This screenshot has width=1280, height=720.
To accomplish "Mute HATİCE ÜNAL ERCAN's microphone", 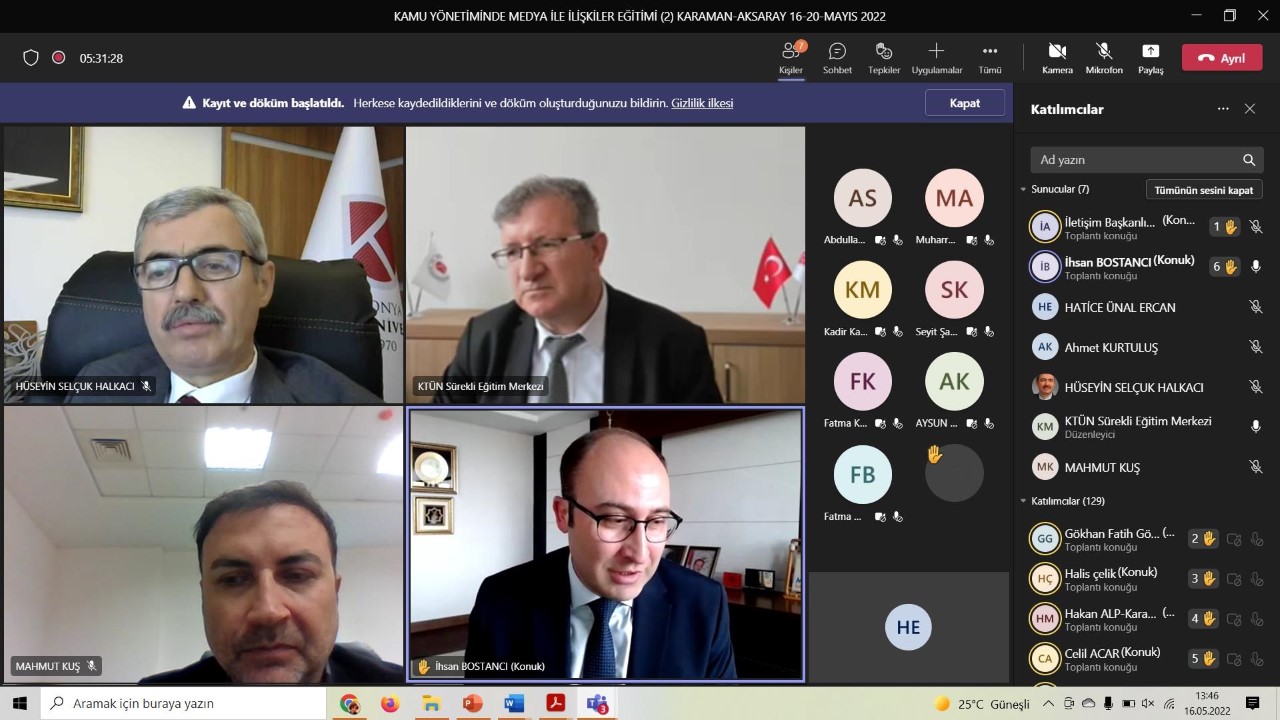I will click(1256, 307).
